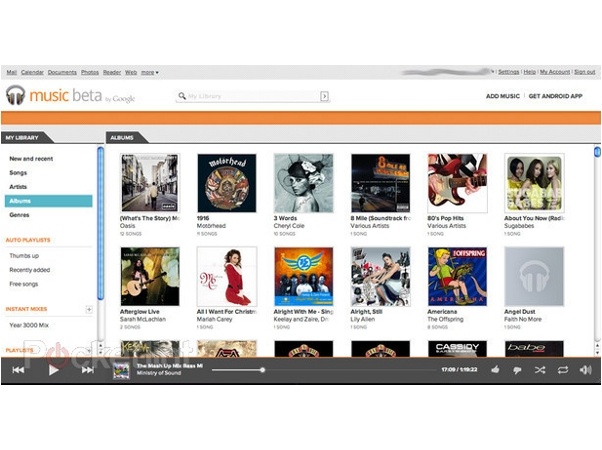Mute the volume with the speaker icon
Viewport: 602px width, 450px height.
point(585,370)
